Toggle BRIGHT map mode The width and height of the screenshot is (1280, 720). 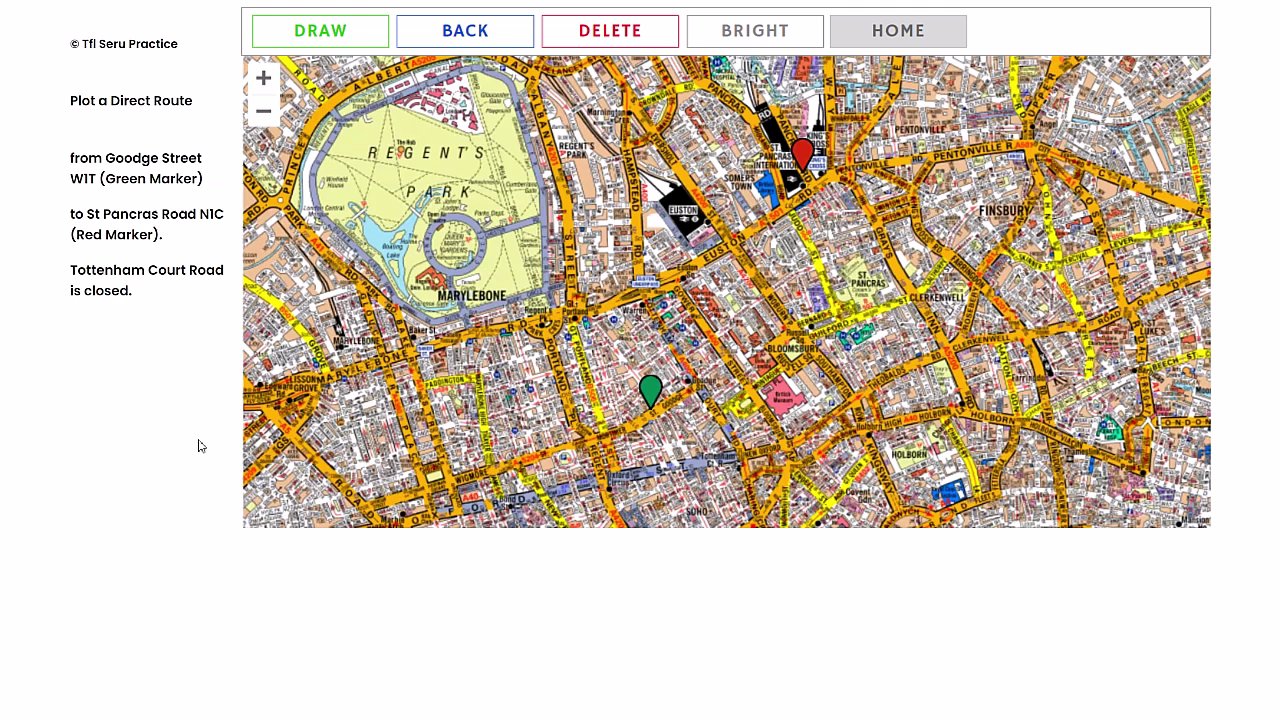click(755, 31)
